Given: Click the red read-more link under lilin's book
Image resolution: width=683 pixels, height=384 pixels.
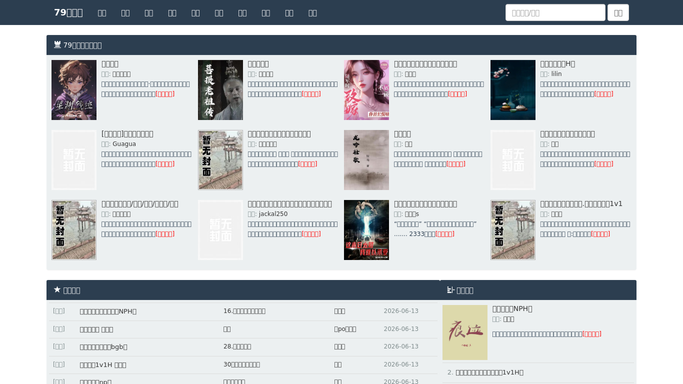Looking at the screenshot, I should 603,94.
